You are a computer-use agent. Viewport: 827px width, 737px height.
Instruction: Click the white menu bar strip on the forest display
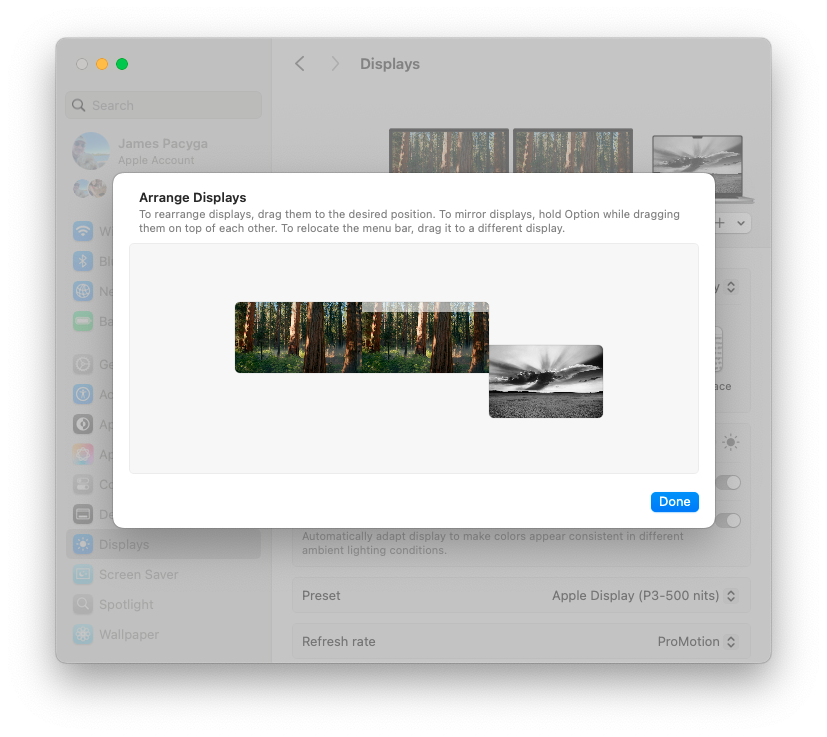pyautogui.click(x=425, y=307)
